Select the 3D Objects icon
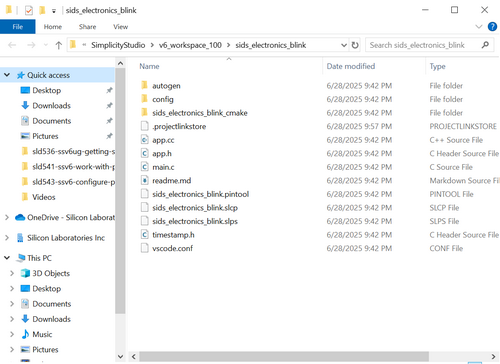Viewport: 500px width, 364px height. [x=25, y=273]
